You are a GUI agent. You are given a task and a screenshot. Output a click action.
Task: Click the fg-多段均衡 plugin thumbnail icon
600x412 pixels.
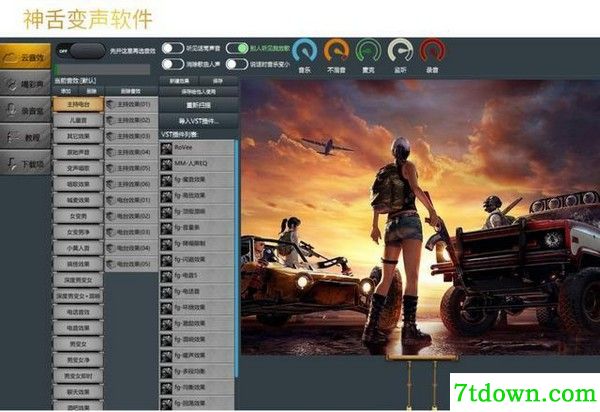click(166, 372)
